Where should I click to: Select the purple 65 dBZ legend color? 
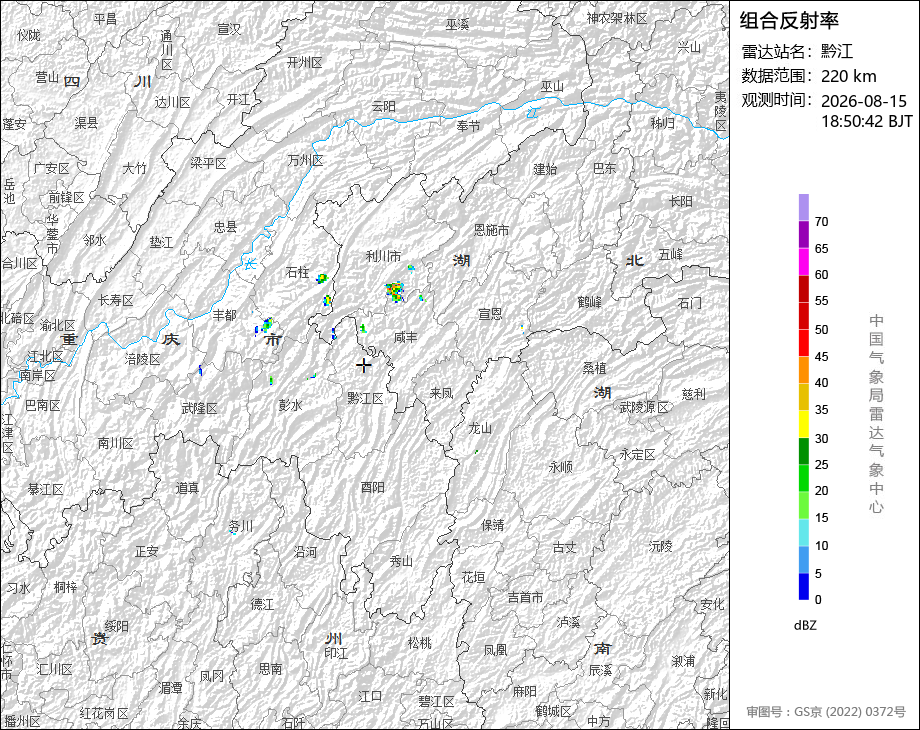point(804,234)
